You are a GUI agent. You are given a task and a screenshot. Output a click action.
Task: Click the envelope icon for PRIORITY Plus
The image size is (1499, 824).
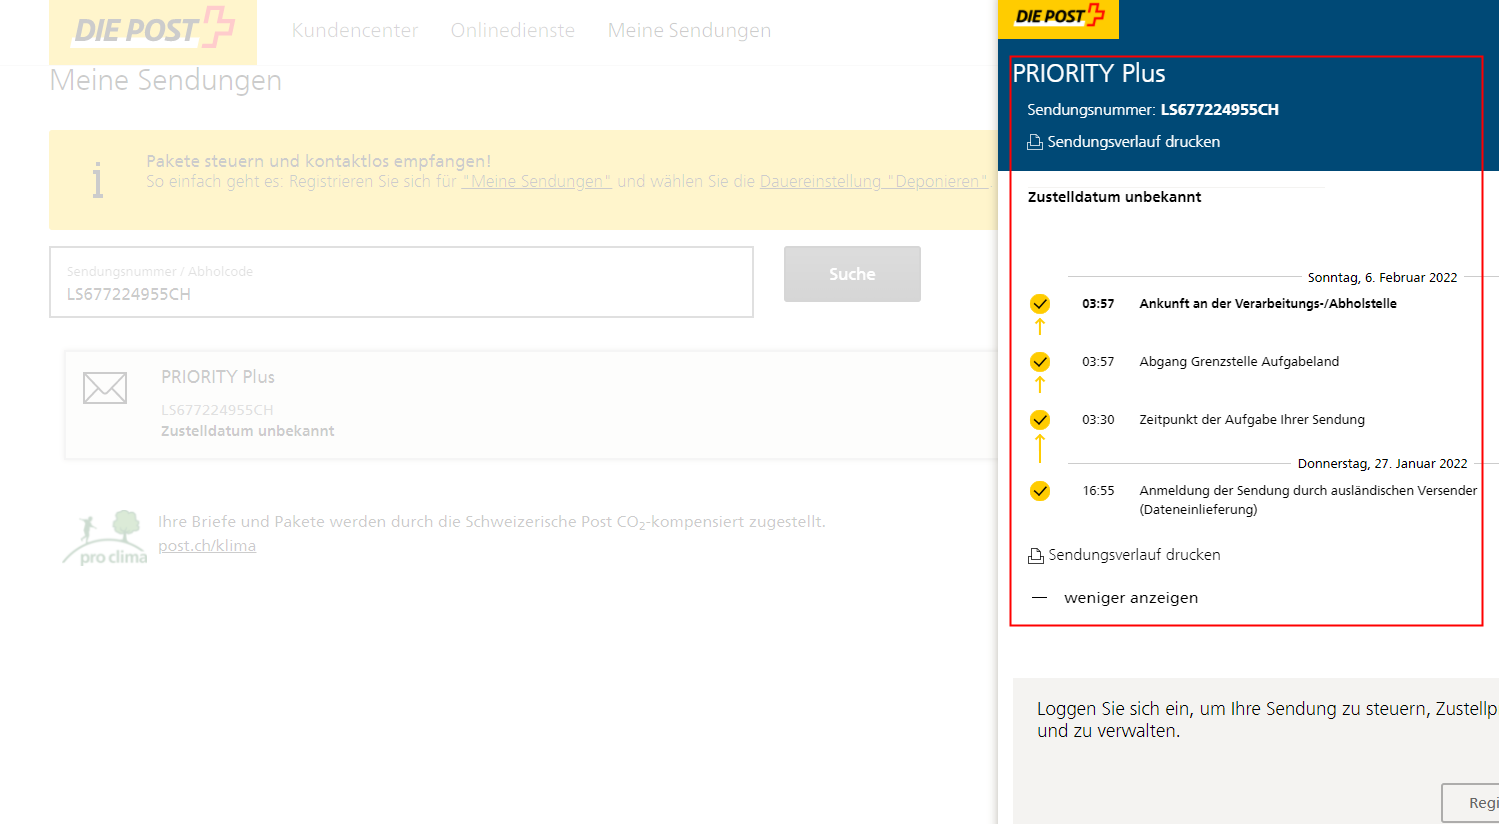[x=105, y=388]
